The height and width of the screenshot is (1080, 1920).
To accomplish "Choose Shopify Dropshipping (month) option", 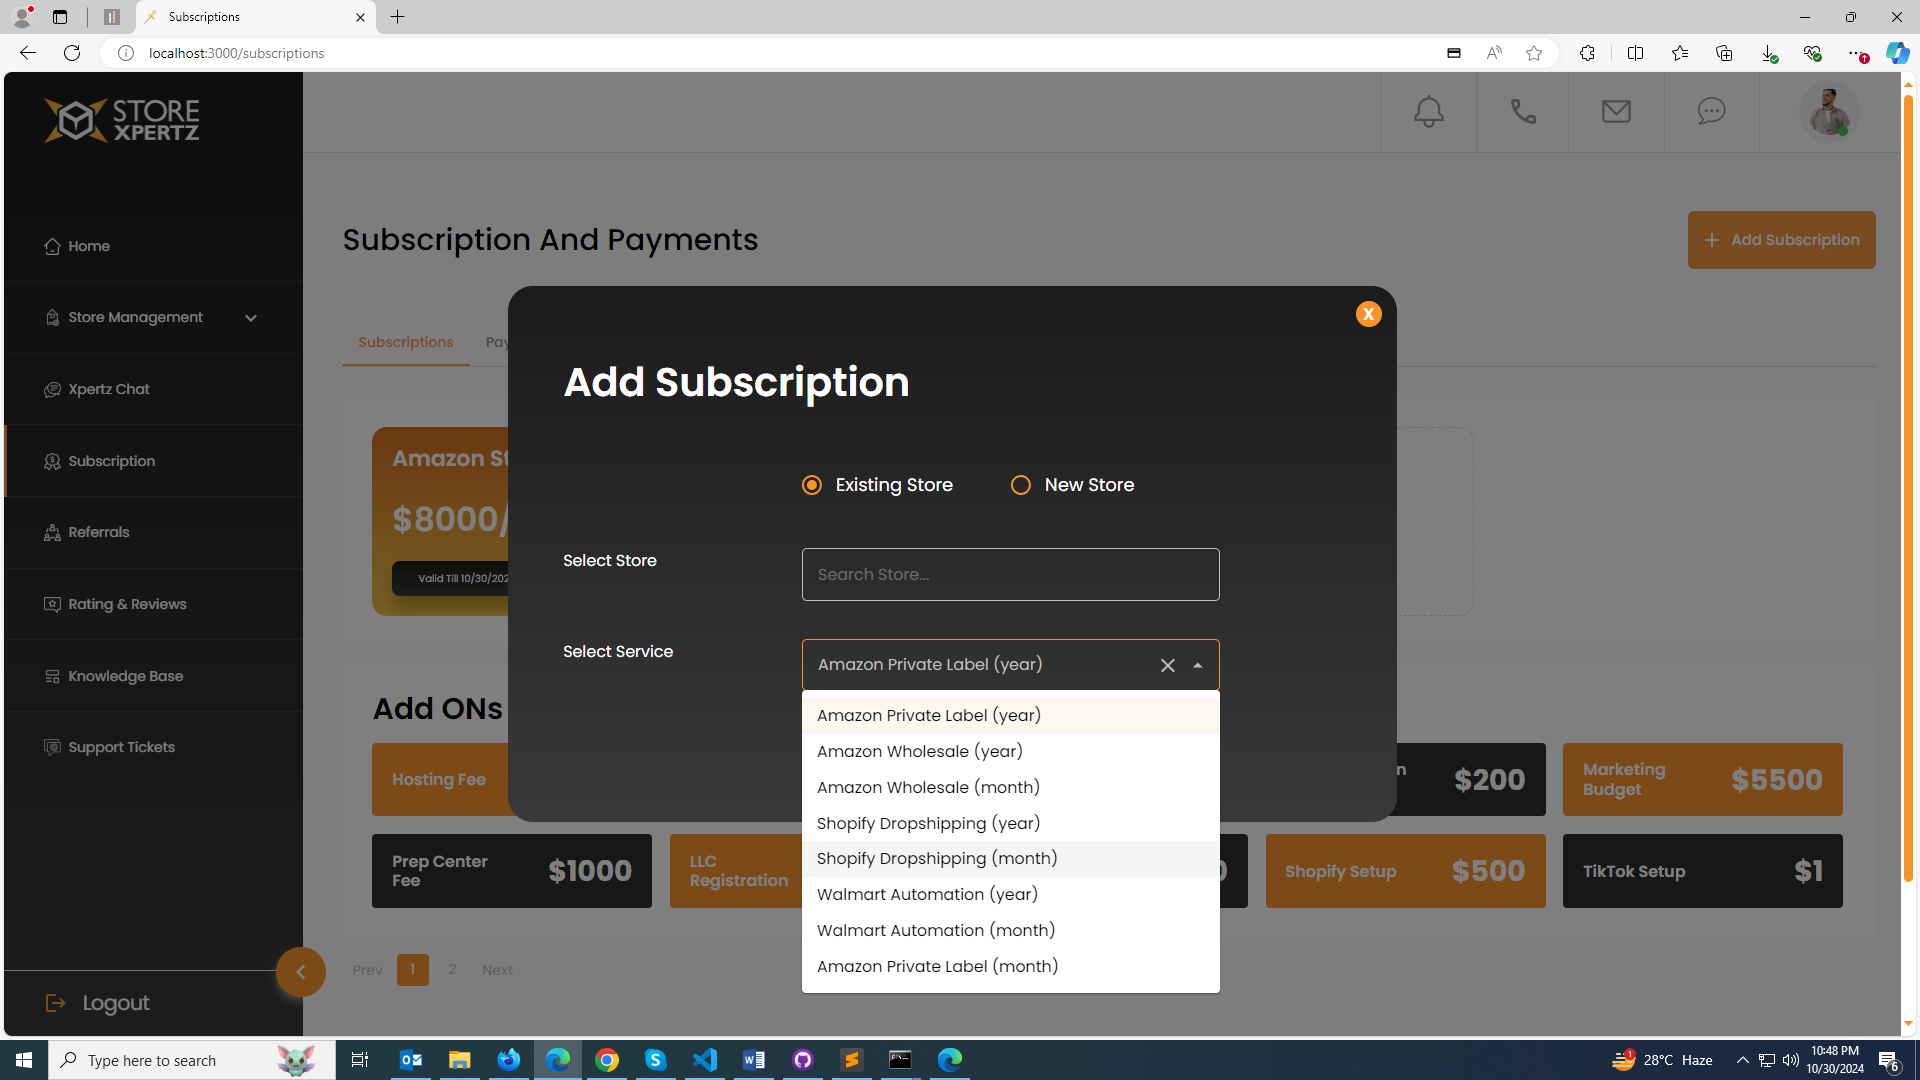I will tap(1010, 858).
